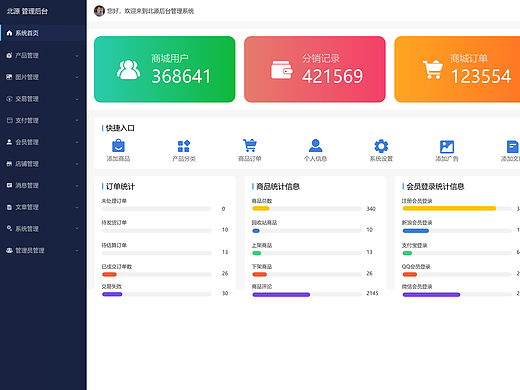
Task: Click the 421569 distribution count
Action: 332,76
